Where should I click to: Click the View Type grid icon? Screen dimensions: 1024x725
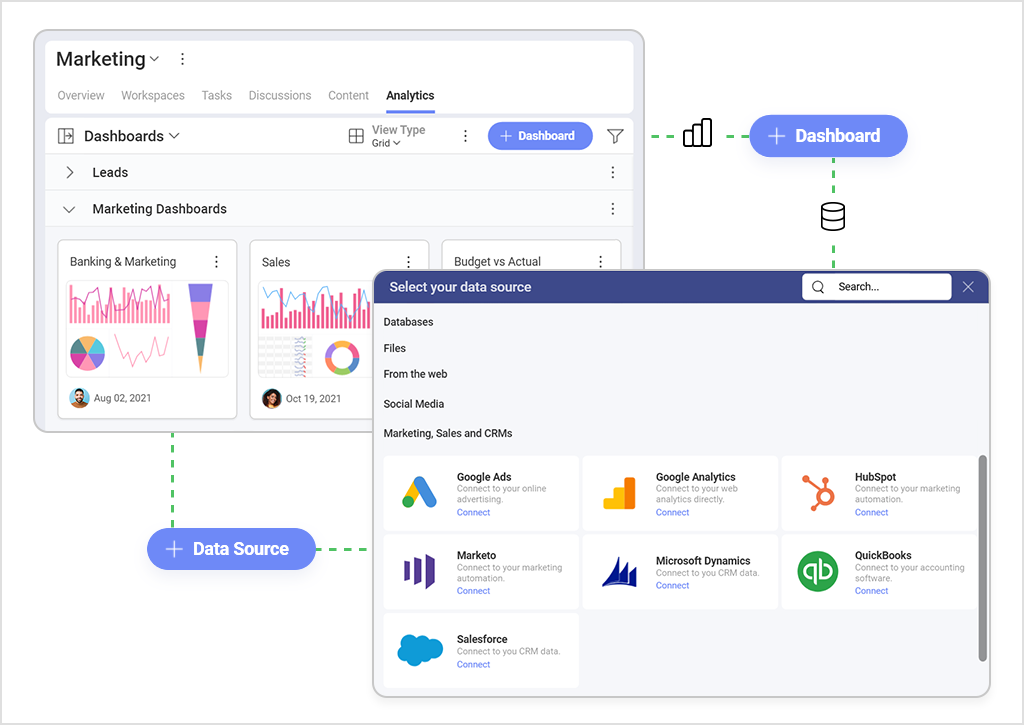356,136
